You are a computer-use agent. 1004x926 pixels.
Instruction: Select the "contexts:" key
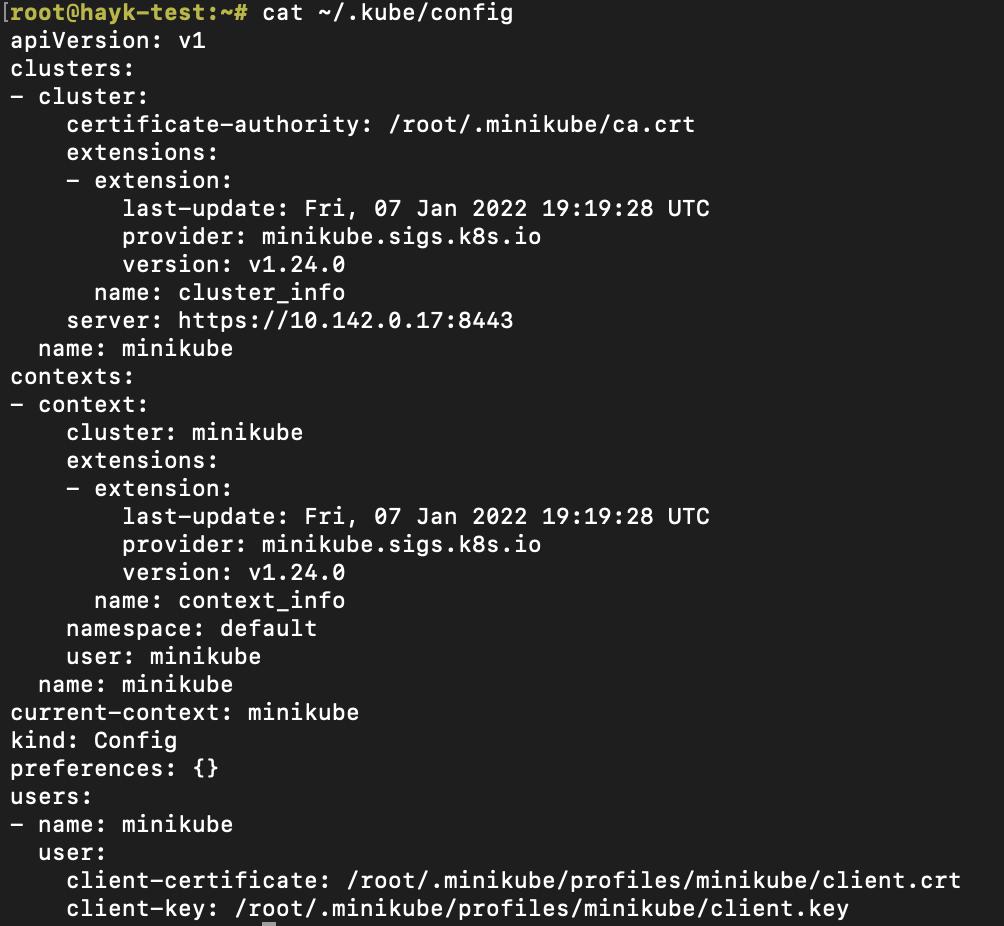(x=72, y=377)
